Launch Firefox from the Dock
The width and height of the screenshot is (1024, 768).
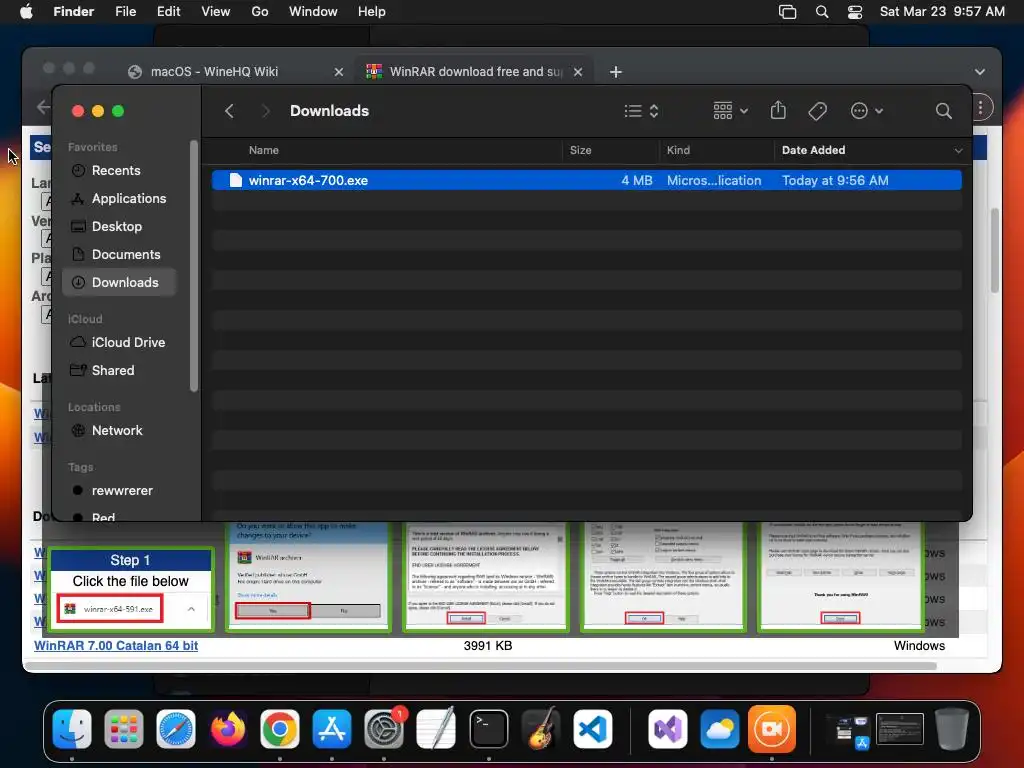pos(228,729)
